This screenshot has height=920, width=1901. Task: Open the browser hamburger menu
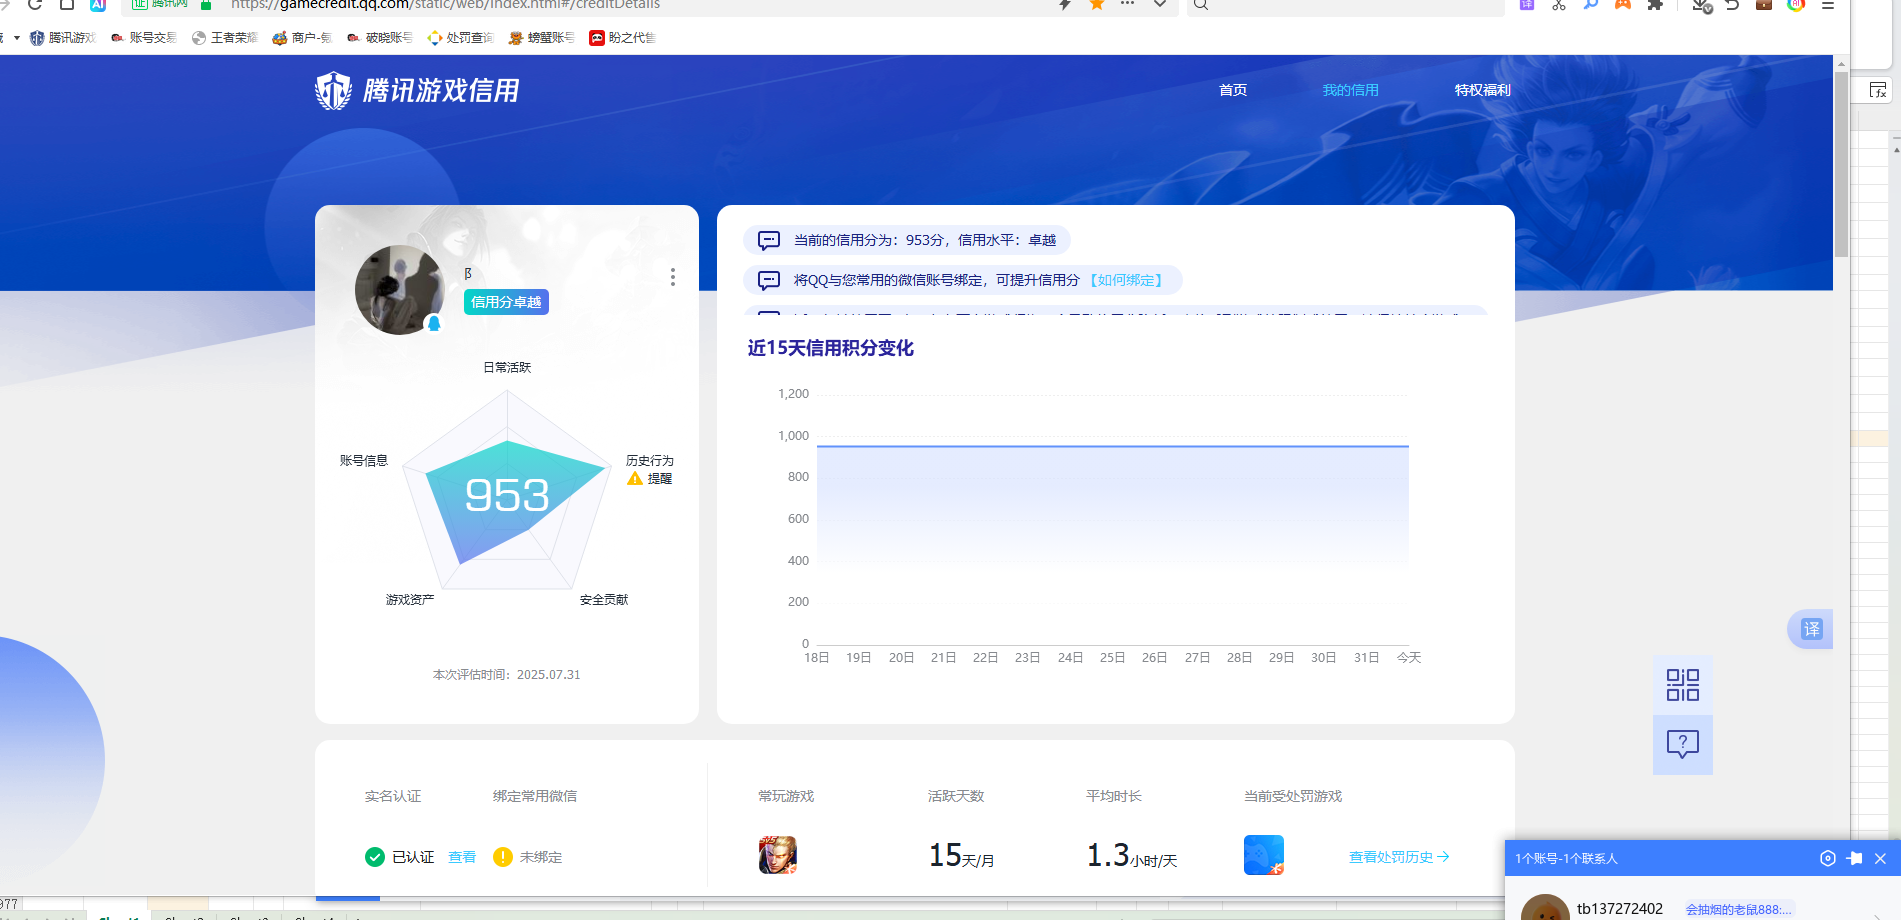tap(1828, 5)
